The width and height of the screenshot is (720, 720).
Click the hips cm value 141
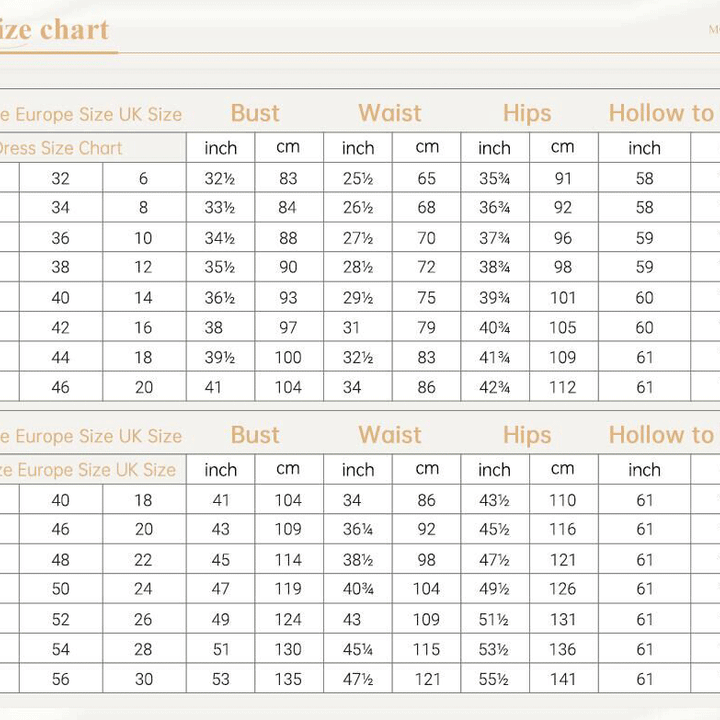pyautogui.click(x=563, y=679)
